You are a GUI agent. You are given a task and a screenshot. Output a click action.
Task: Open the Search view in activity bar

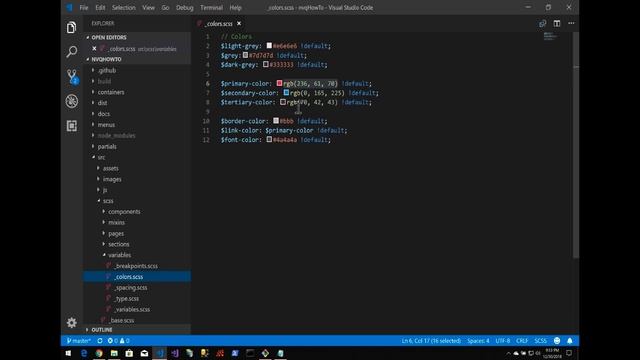pos(71,52)
